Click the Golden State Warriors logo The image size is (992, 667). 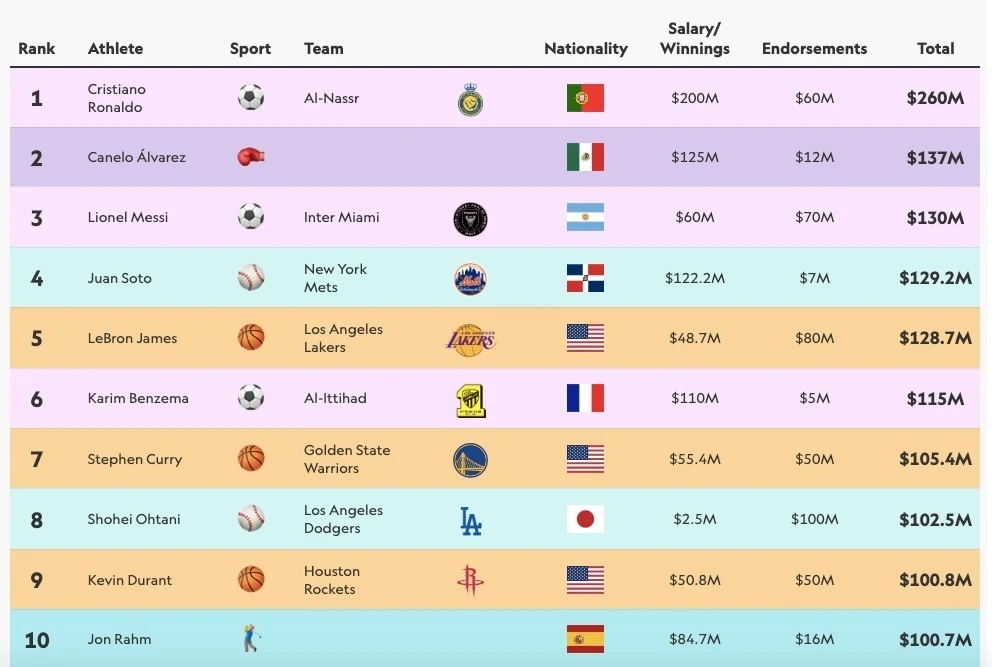pos(470,459)
